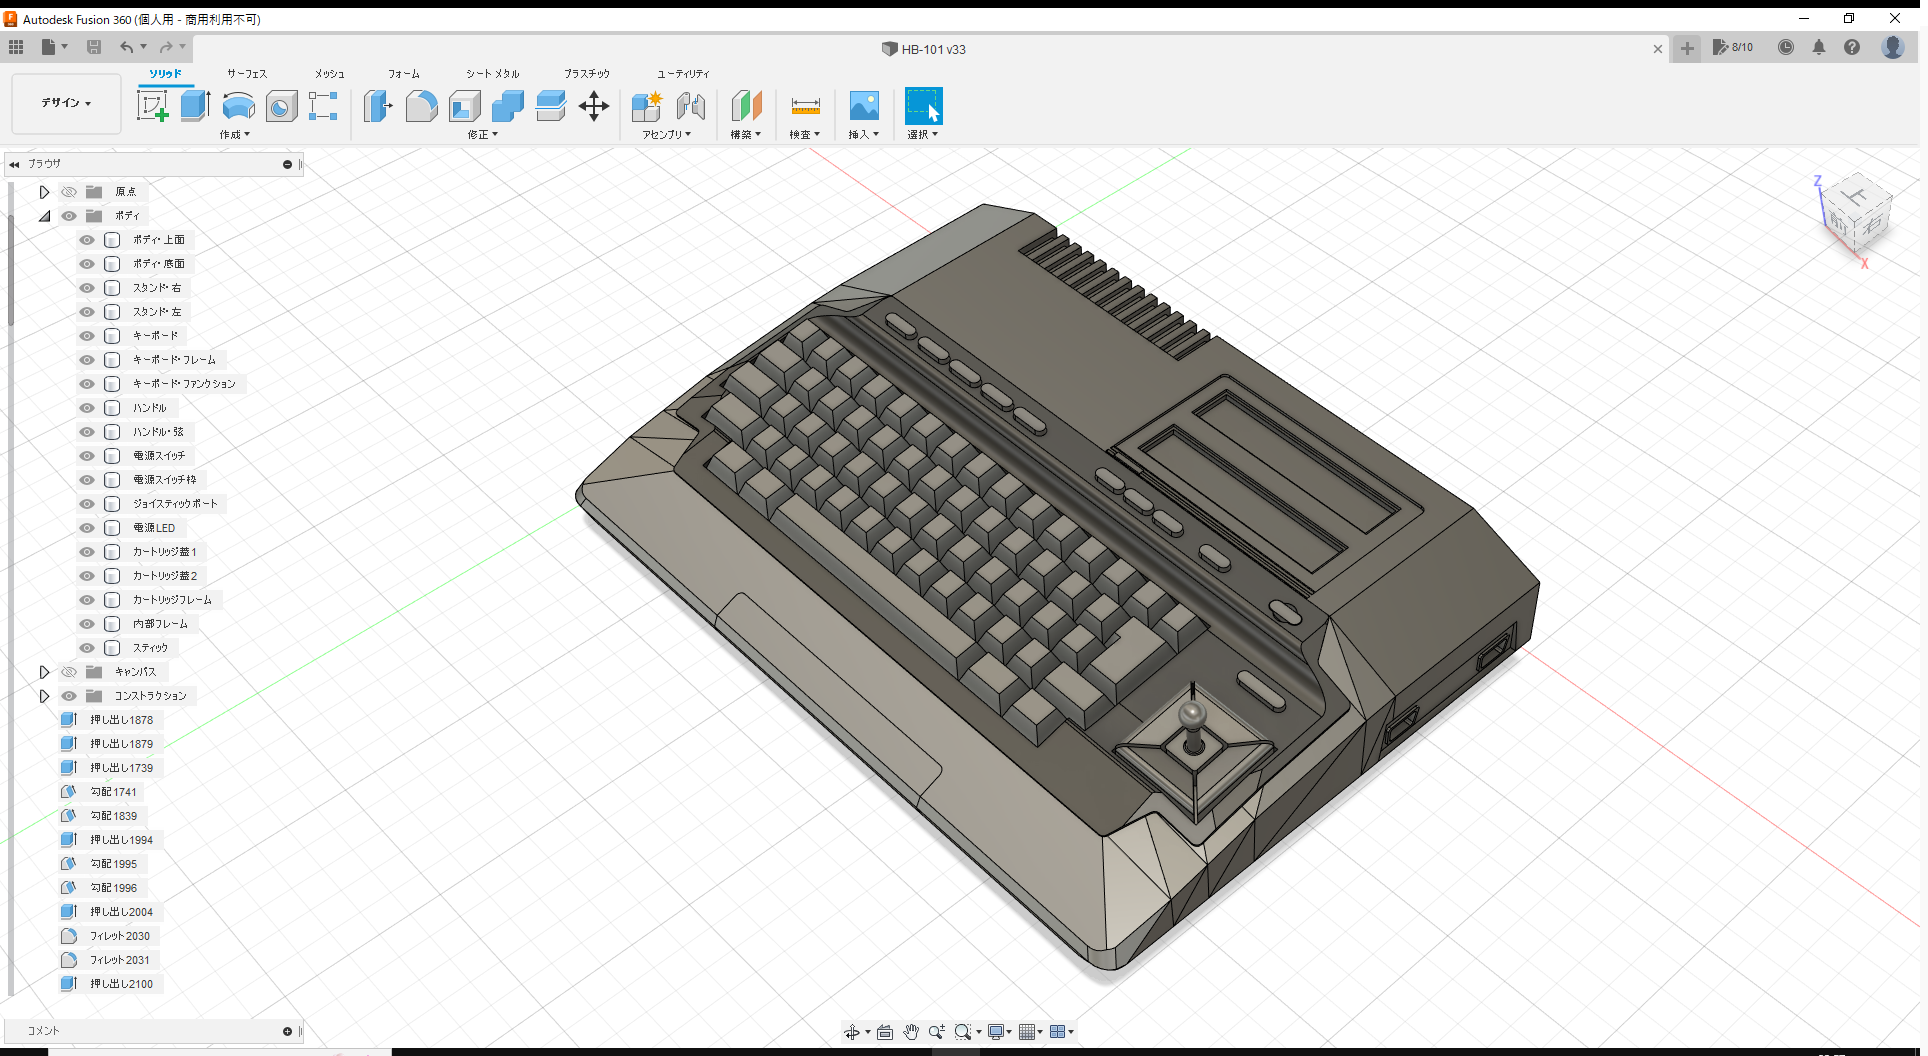Open the デザイン workspace dropdown
Image resolution: width=1928 pixels, height=1056 pixels.
(65, 103)
